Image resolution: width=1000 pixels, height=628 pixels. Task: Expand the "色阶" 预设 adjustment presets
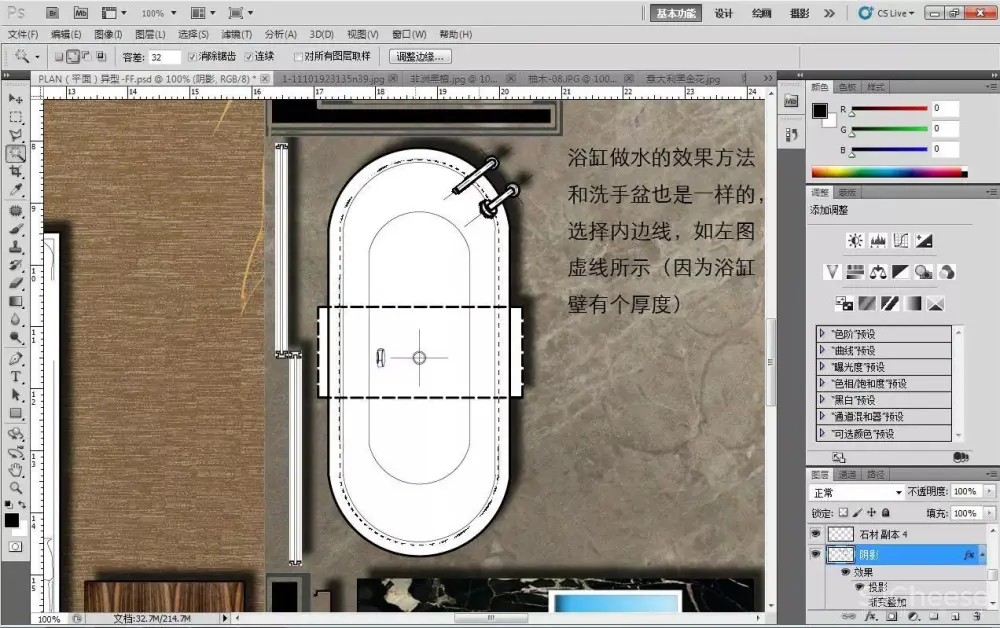coord(823,334)
